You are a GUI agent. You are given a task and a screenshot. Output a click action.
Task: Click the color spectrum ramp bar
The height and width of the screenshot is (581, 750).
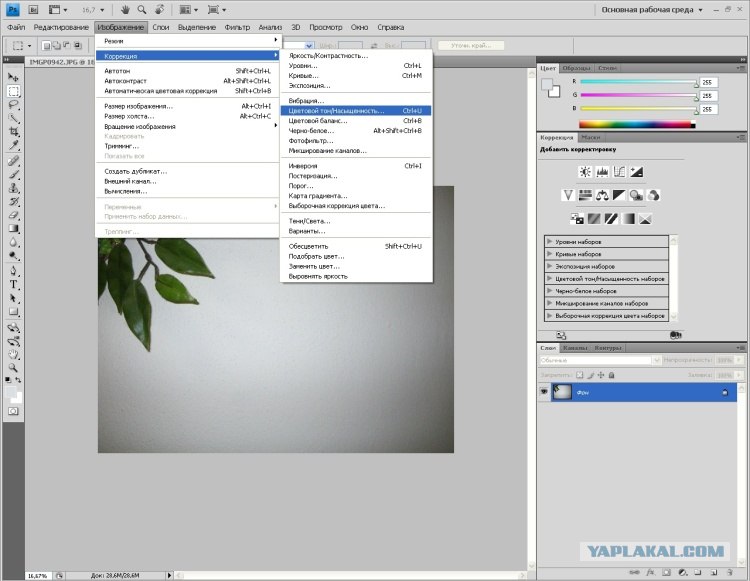[637, 125]
